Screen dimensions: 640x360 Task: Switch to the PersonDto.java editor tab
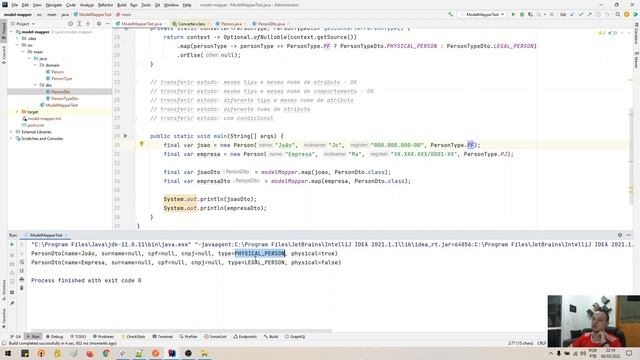271,24
